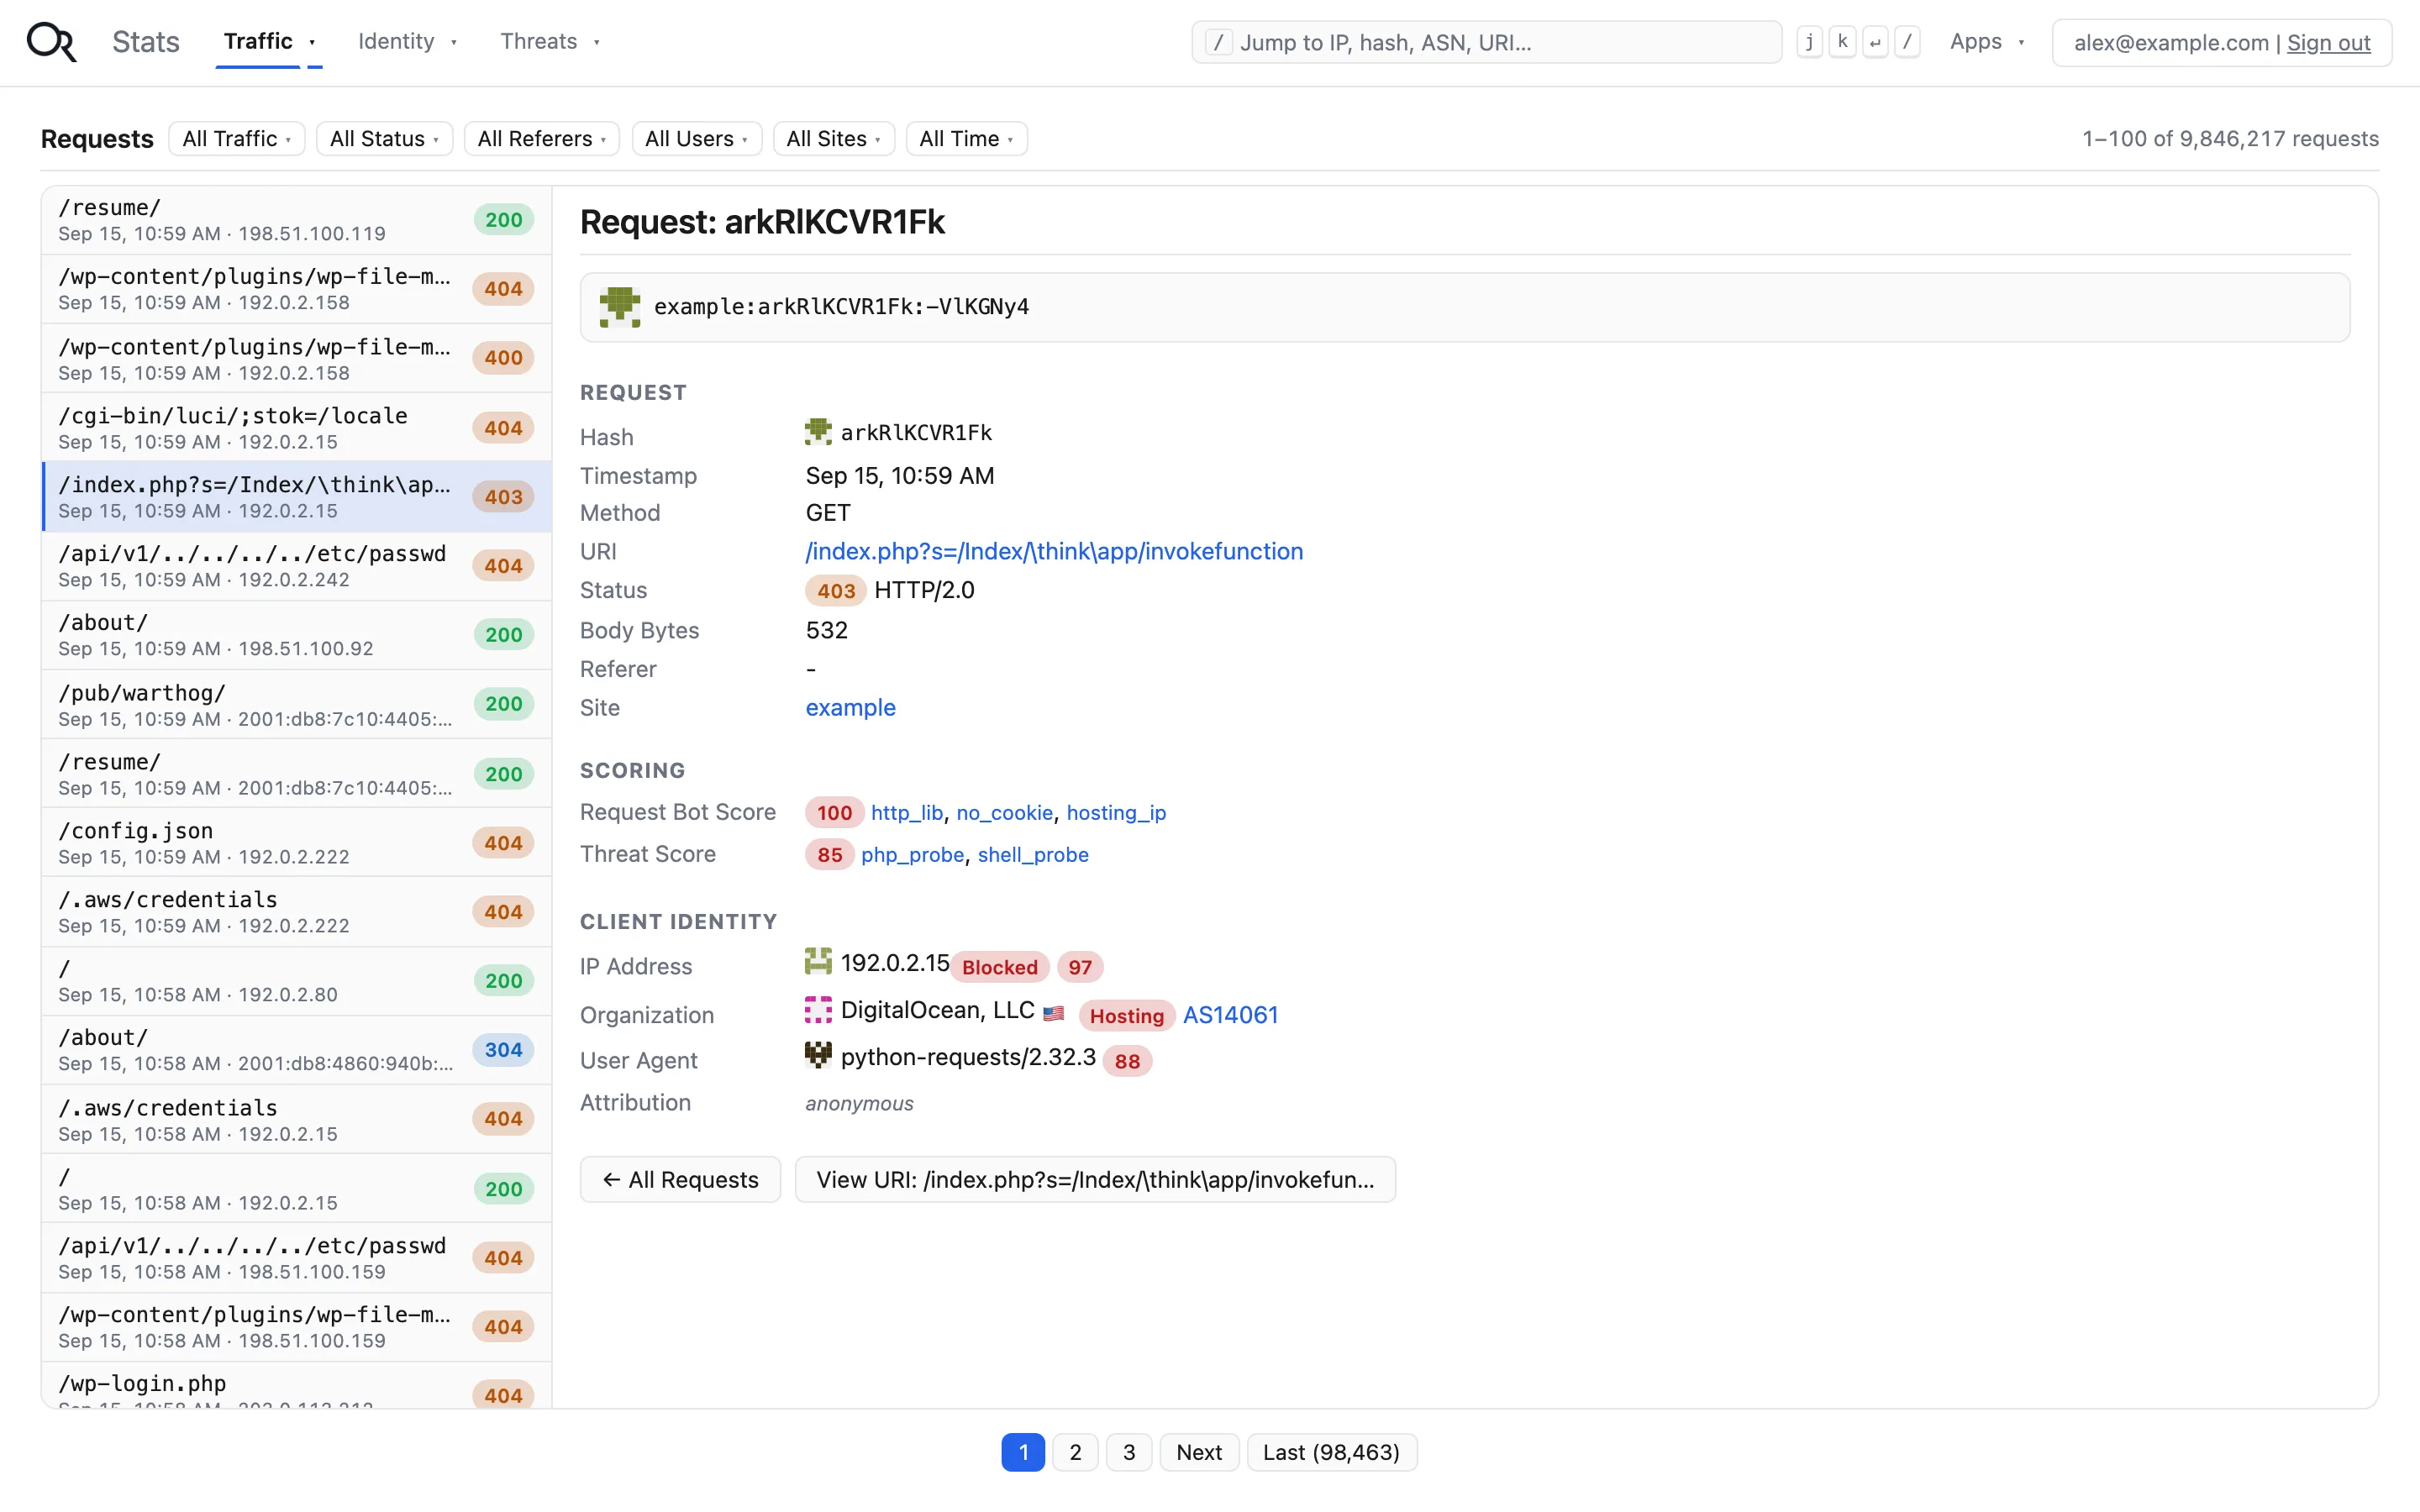Click the All Requests back button
The width and height of the screenshot is (2420, 1512).
680,1180
